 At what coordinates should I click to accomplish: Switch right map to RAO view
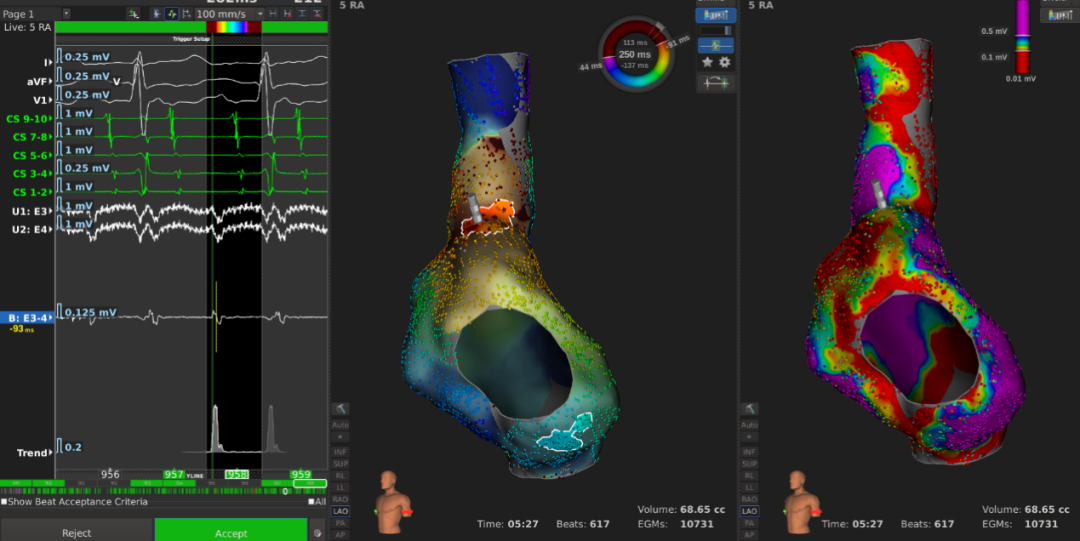point(748,498)
